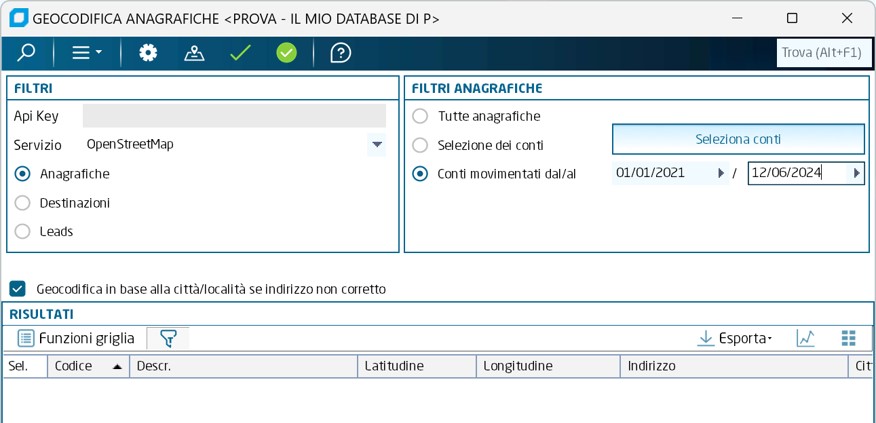The image size is (876, 423).
Task: Select the Tutte anagrafiche option
Action: click(420, 116)
